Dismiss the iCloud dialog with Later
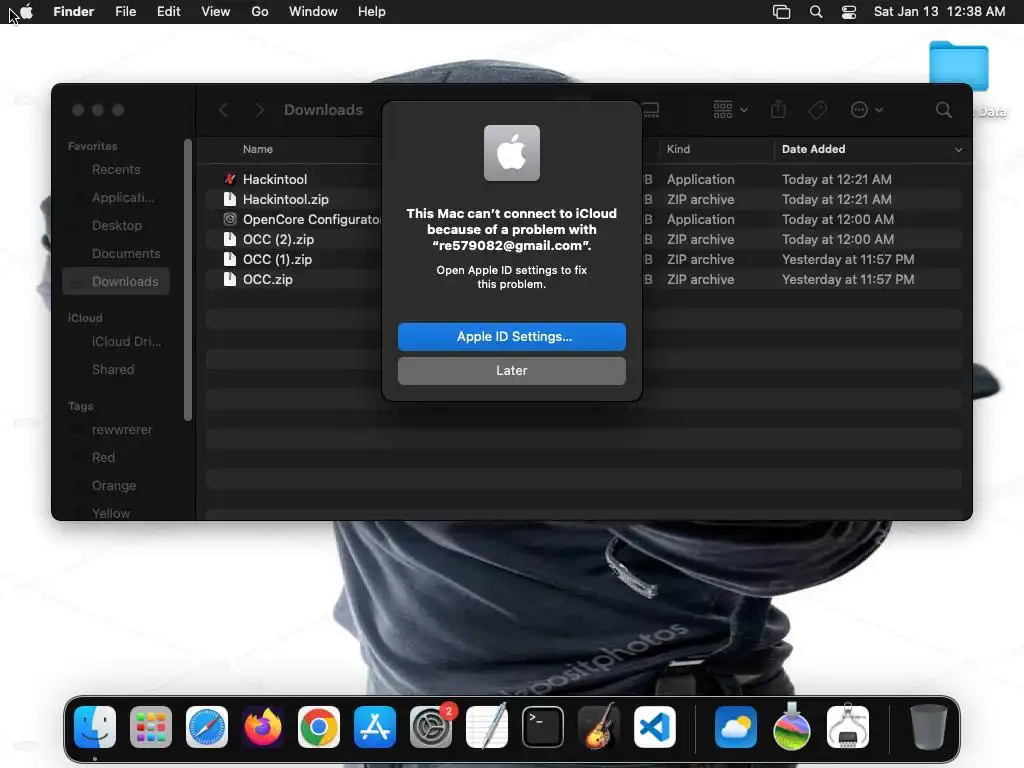The height and width of the screenshot is (768, 1024). tap(511, 370)
